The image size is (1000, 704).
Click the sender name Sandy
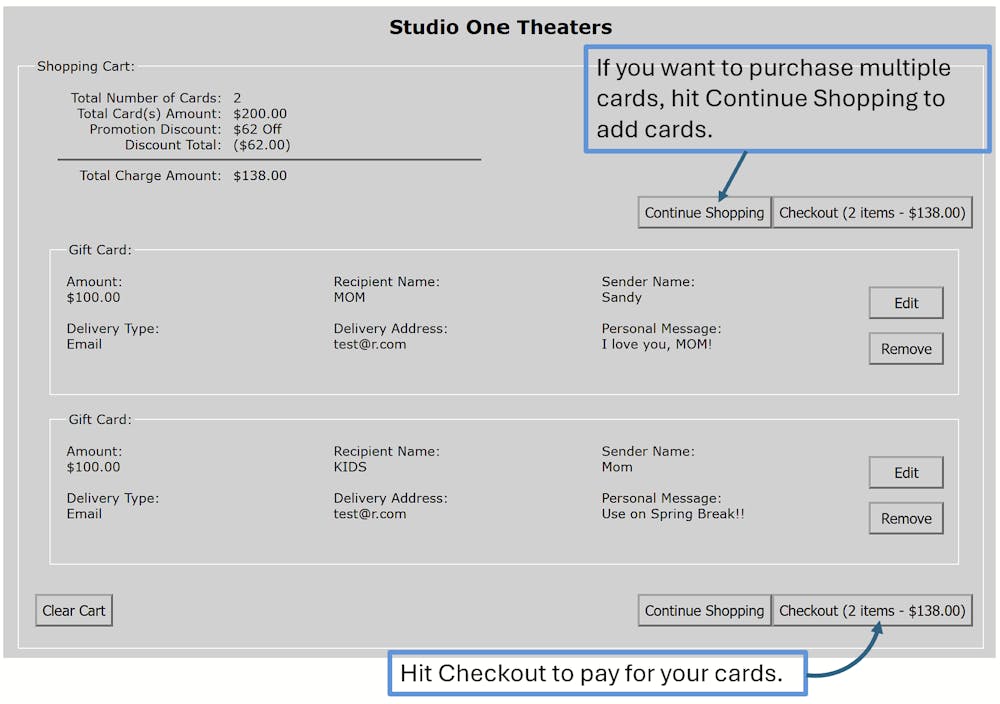tap(621, 297)
